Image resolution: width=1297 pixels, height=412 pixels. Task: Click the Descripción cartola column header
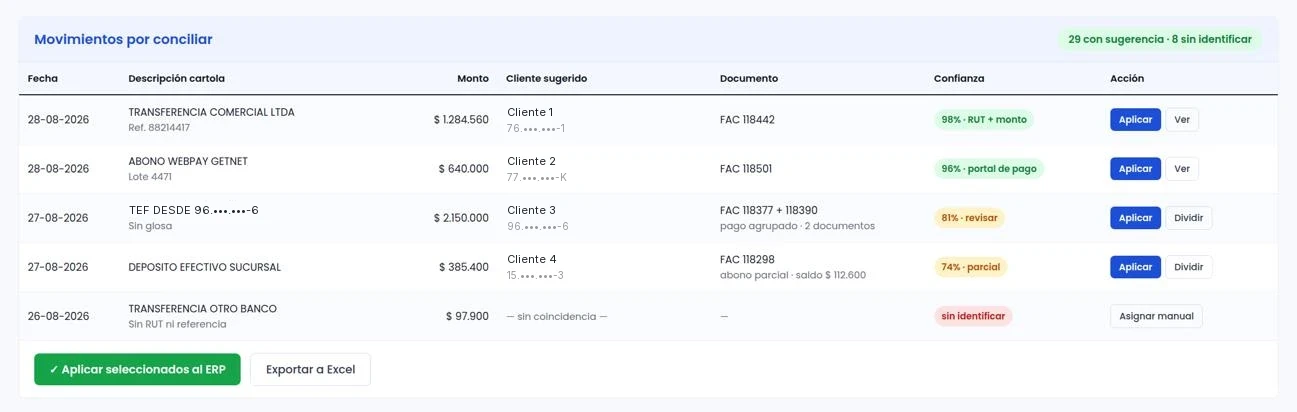177,78
